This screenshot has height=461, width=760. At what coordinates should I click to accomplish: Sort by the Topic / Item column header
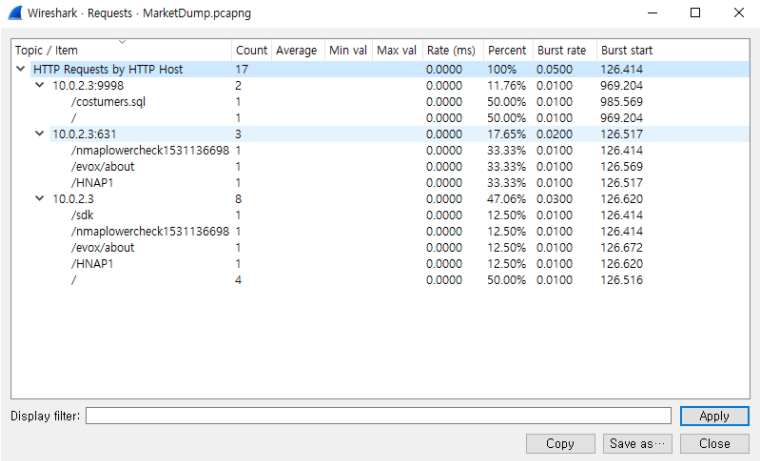121,50
